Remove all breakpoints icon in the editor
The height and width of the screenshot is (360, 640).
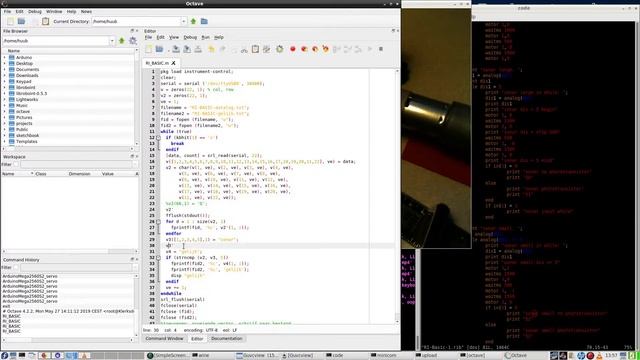(326, 49)
